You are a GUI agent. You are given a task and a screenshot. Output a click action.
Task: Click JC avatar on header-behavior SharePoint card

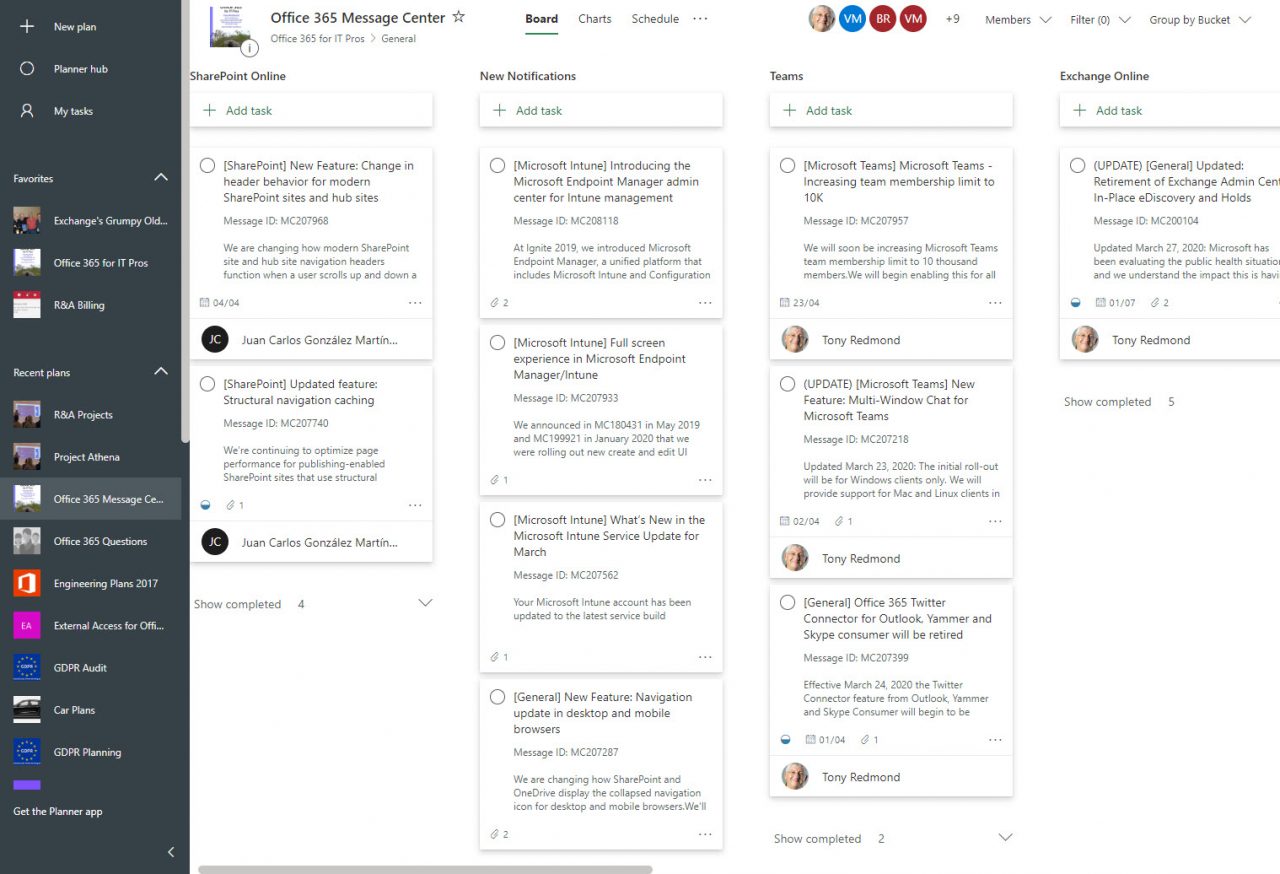(x=215, y=339)
